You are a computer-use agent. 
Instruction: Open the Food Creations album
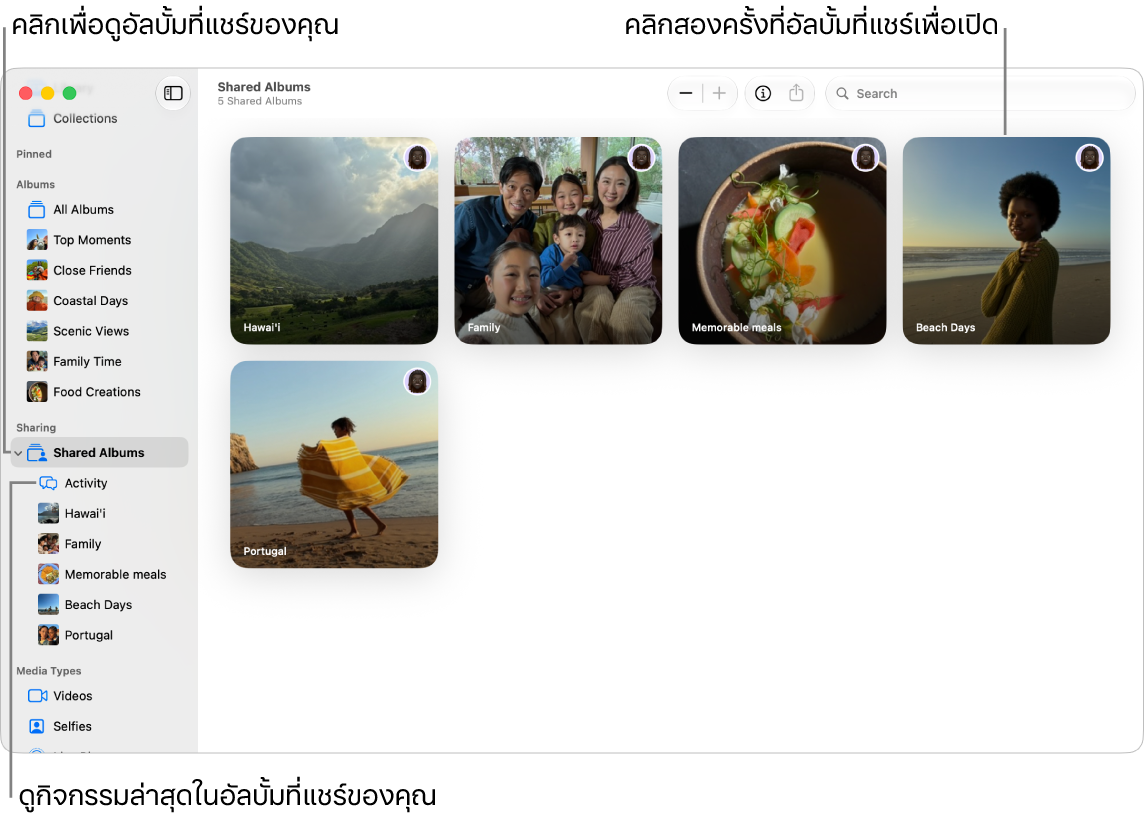pos(99,392)
